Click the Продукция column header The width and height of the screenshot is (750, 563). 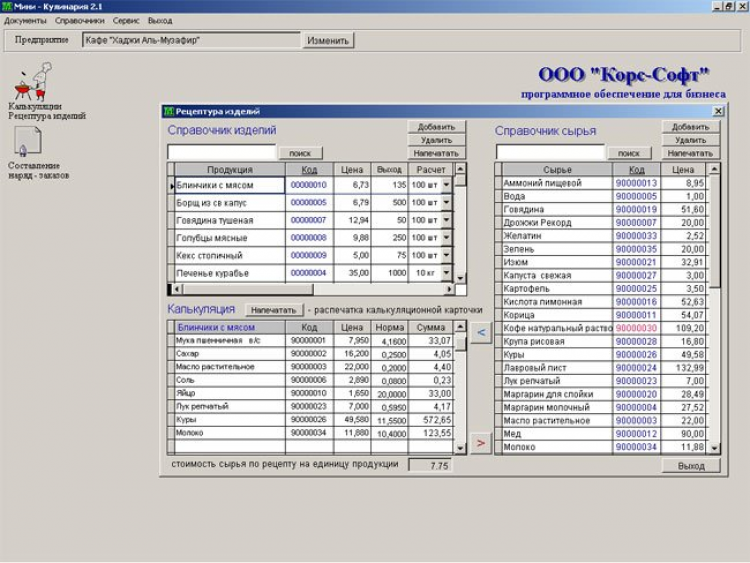pyautogui.click(x=230, y=170)
